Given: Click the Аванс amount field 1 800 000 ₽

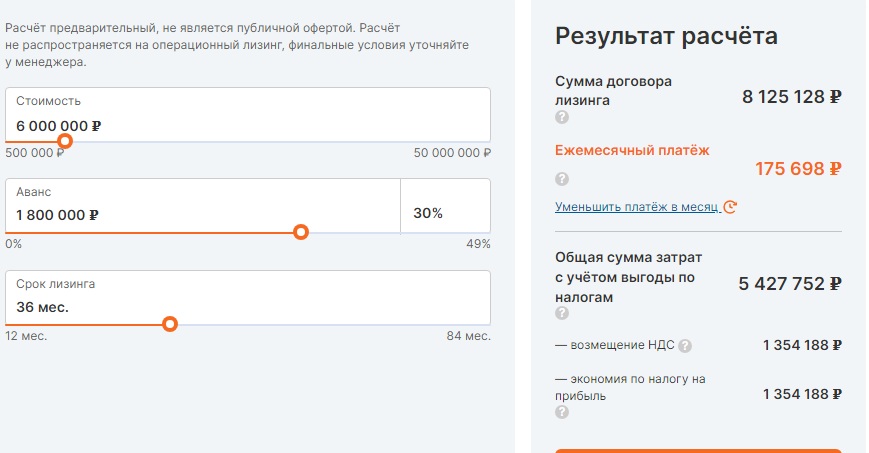Looking at the screenshot, I should point(203,206).
